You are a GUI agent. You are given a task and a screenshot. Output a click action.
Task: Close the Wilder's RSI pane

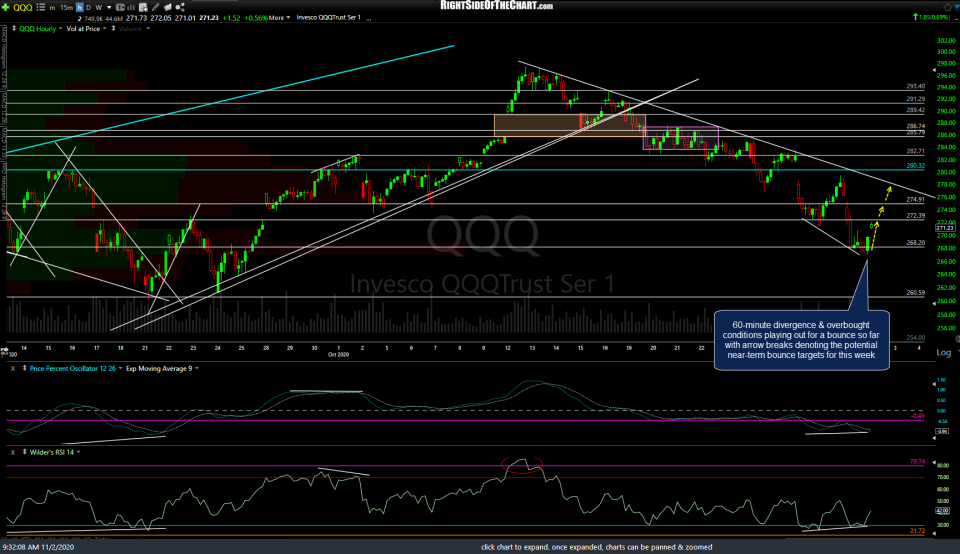[x=12, y=452]
